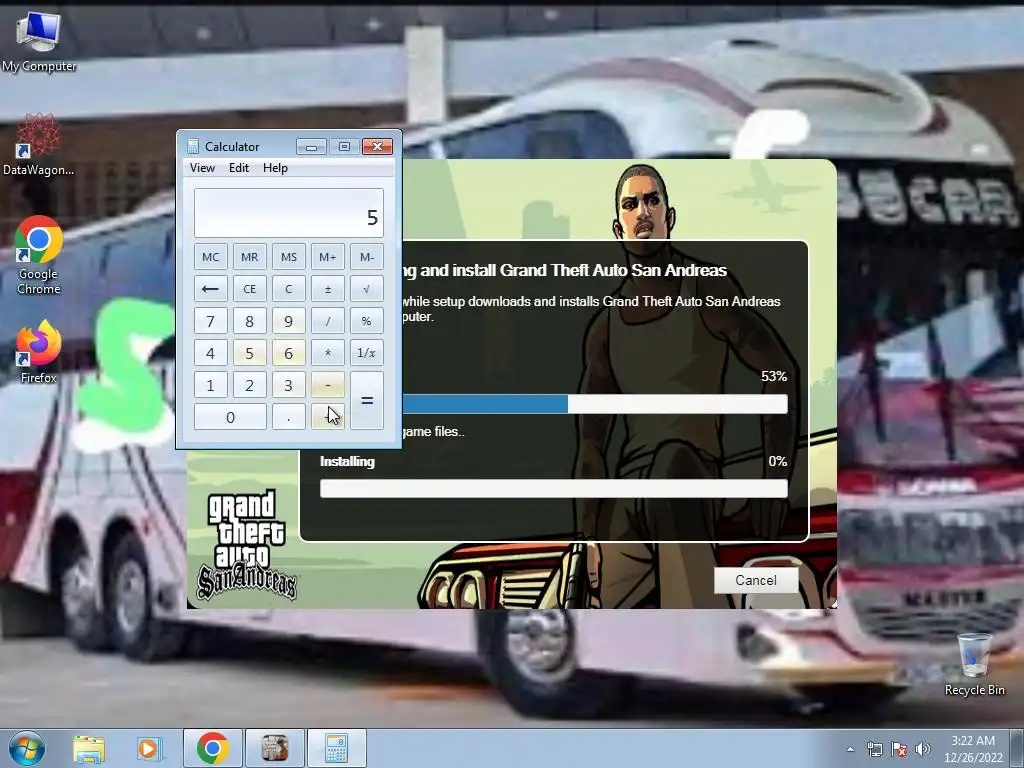This screenshot has width=1024, height=768.
Task: Click the Show desktop strip in taskbar
Action: tap(1017, 748)
